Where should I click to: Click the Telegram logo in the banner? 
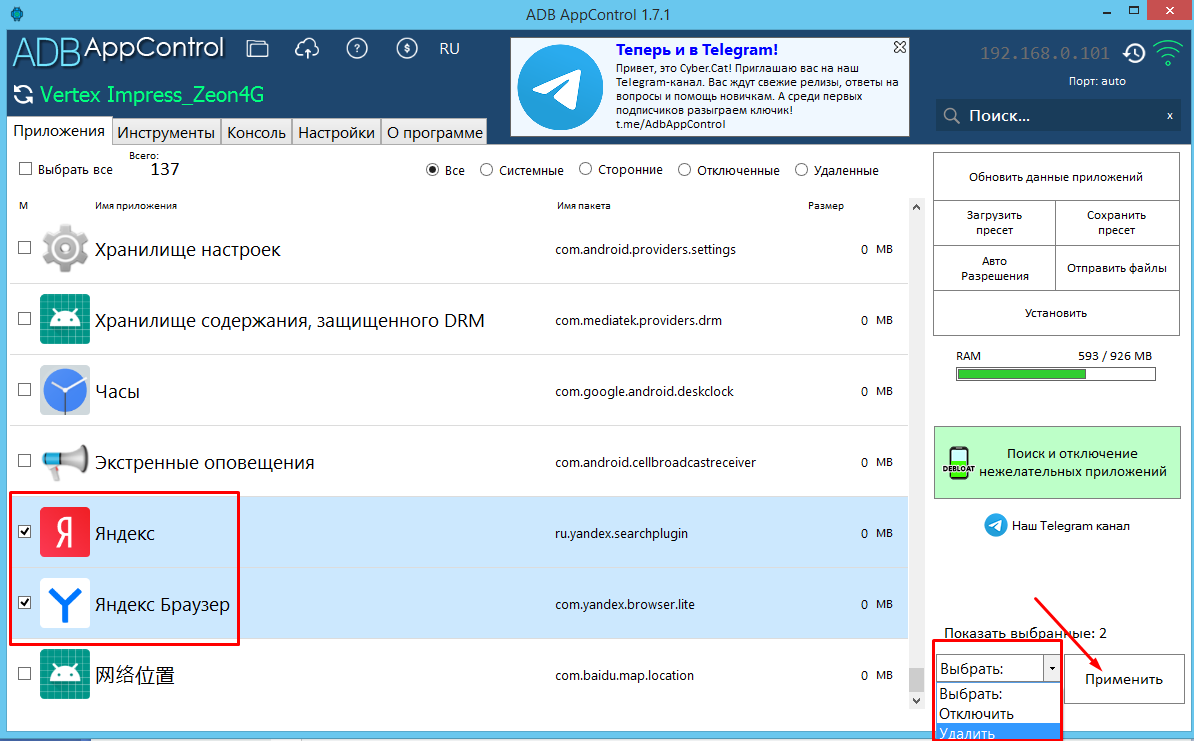pos(560,87)
